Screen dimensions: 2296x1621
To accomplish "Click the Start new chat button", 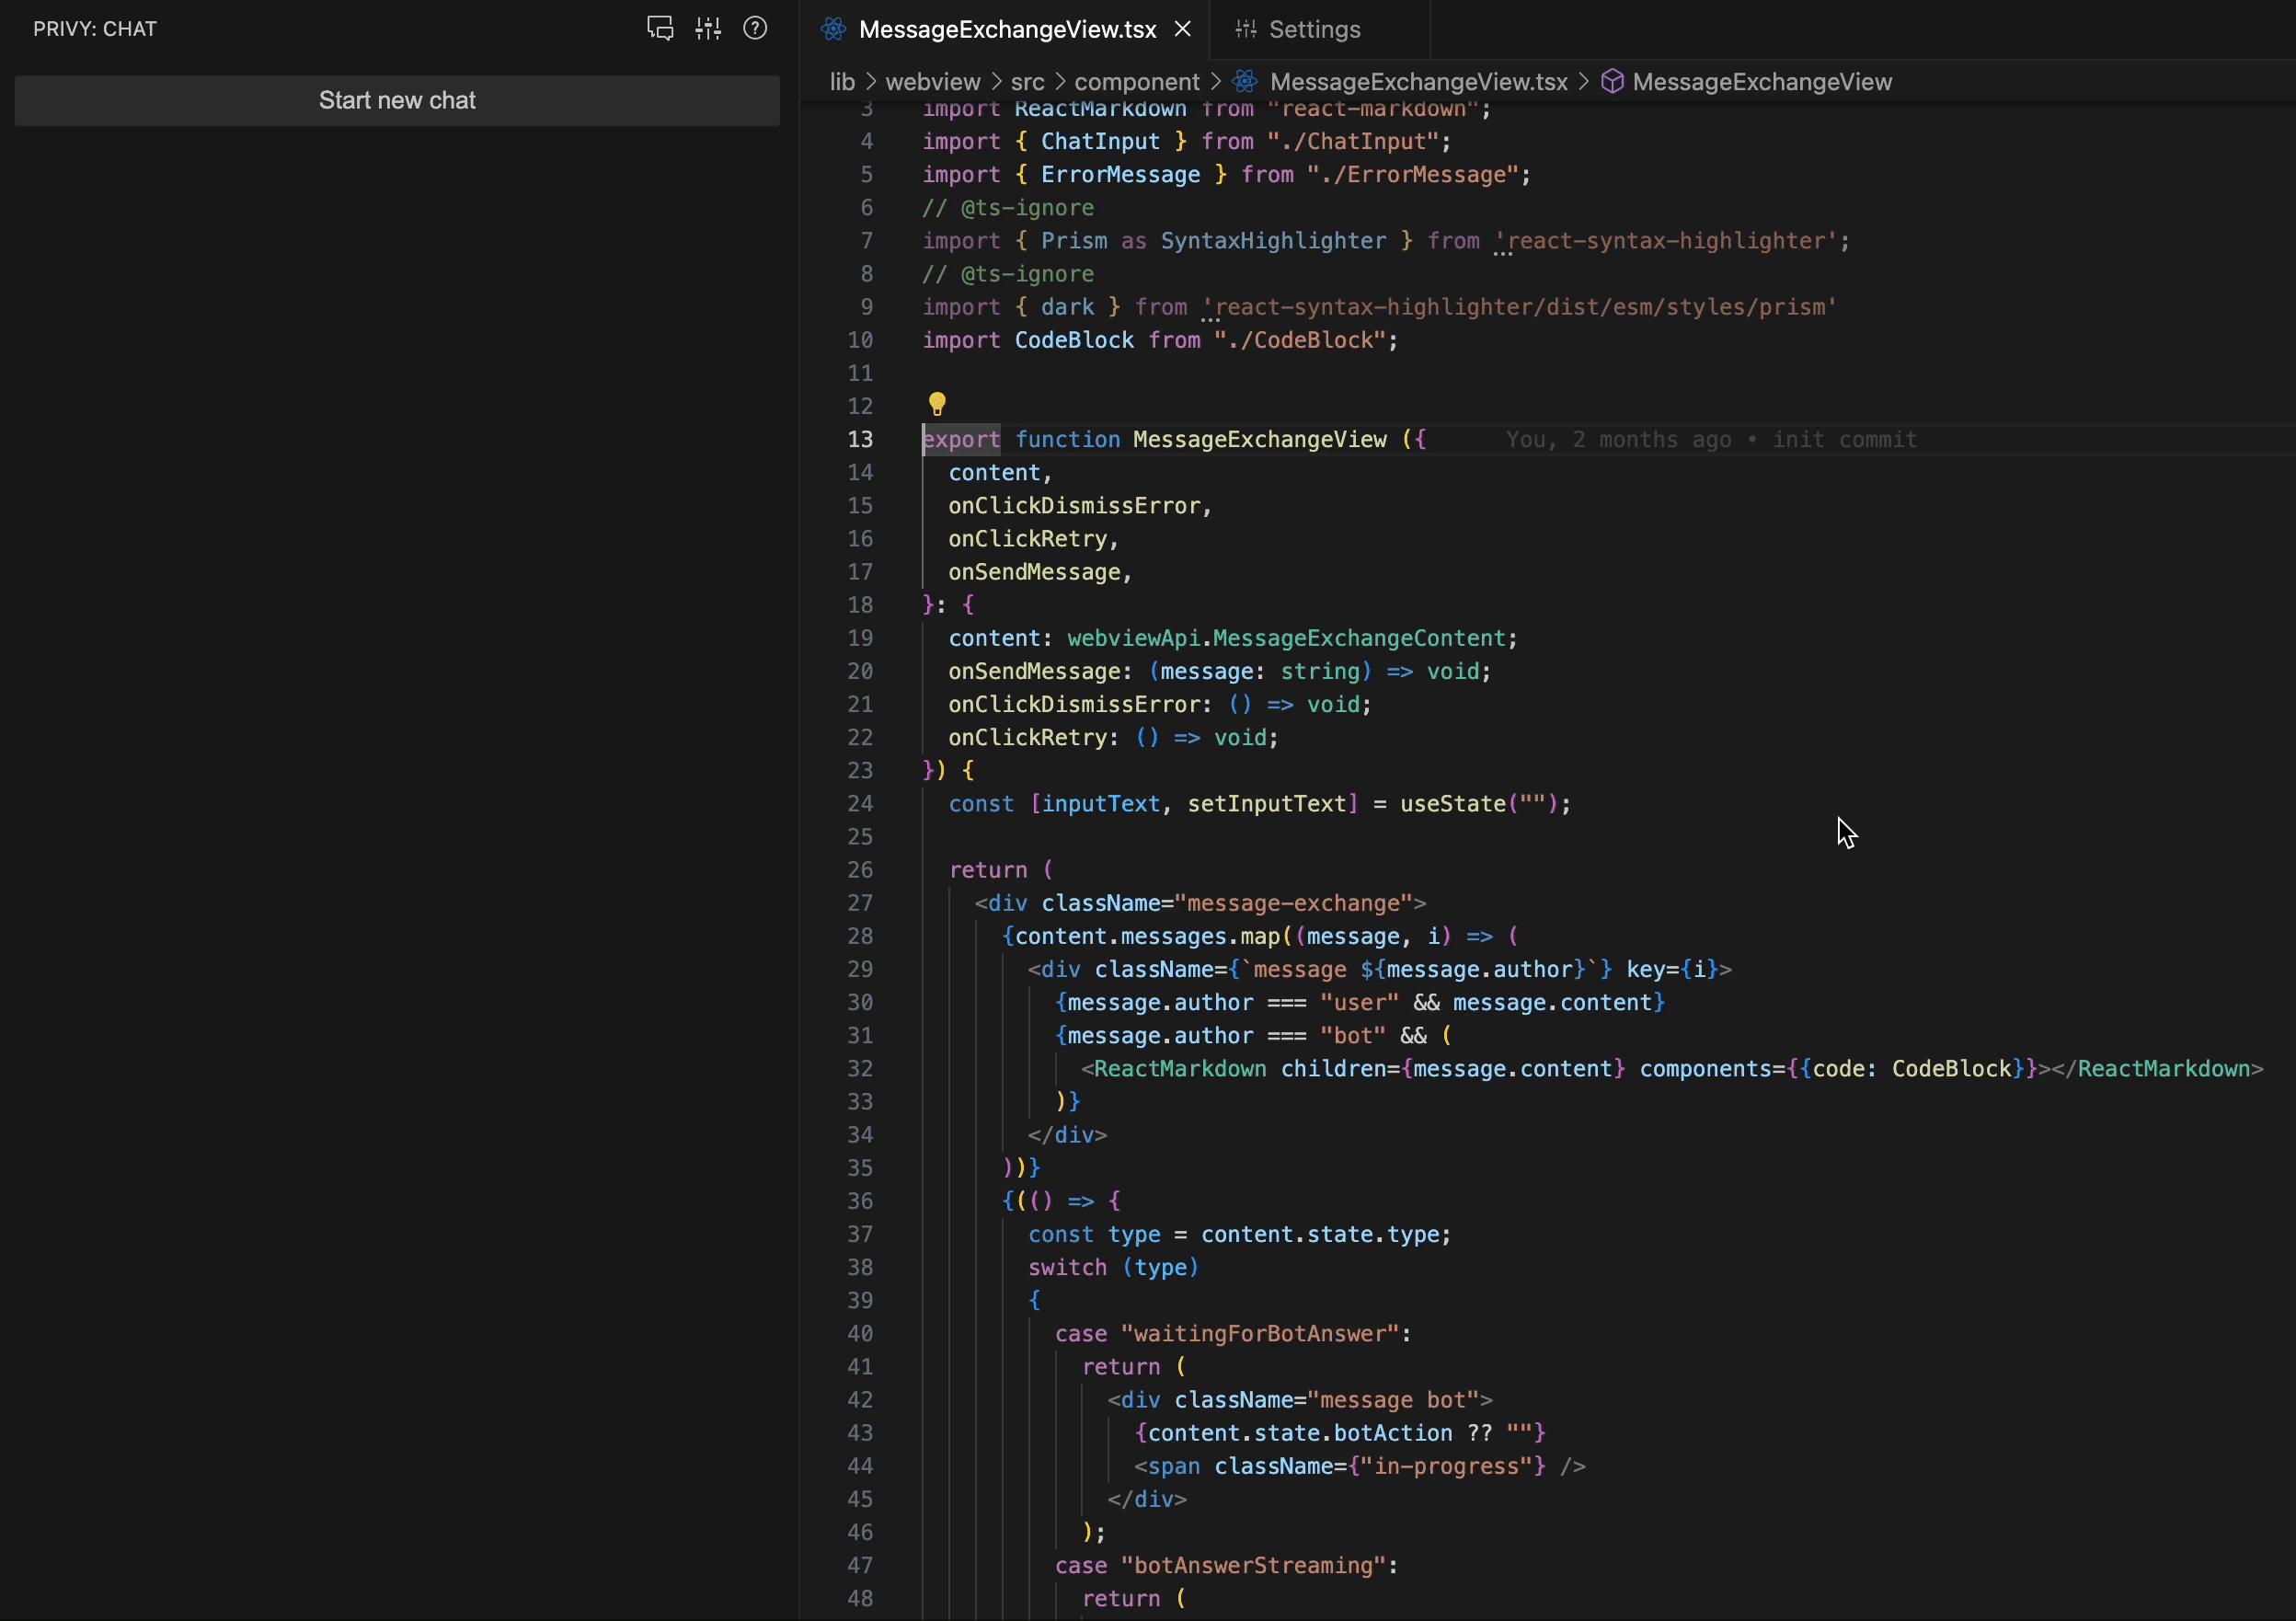I will pyautogui.click(x=396, y=98).
